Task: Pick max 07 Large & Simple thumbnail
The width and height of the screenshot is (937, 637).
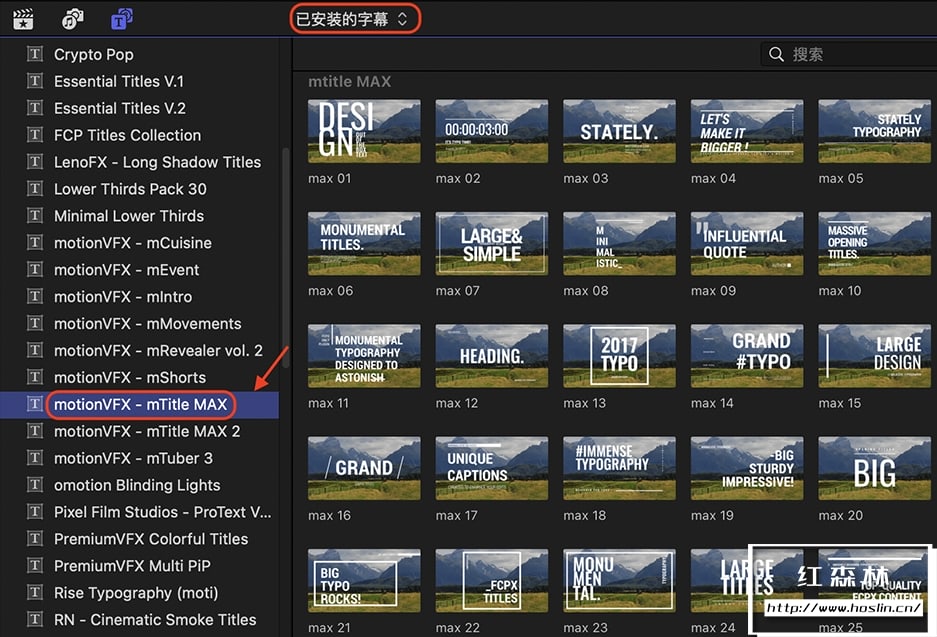Action: click(492, 243)
